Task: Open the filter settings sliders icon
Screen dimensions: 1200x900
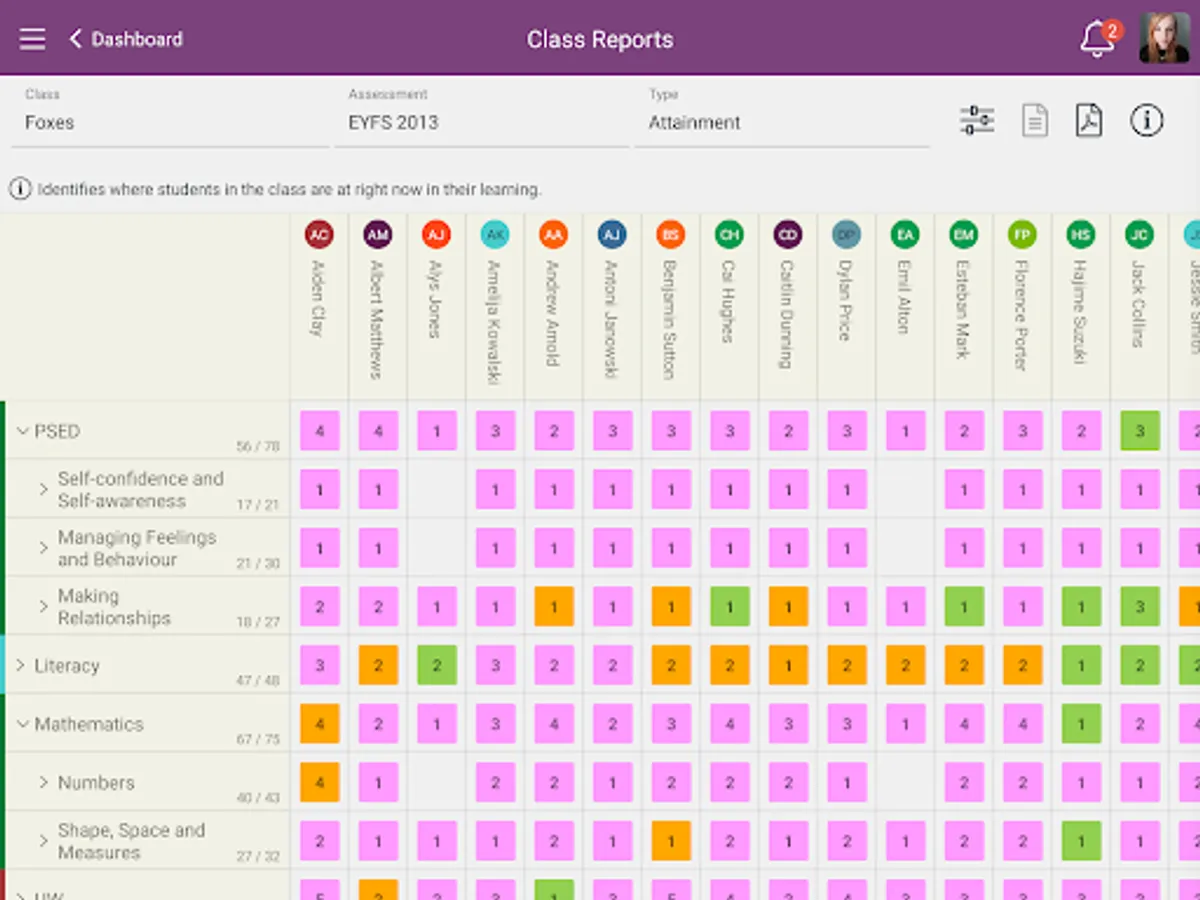Action: (977, 121)
